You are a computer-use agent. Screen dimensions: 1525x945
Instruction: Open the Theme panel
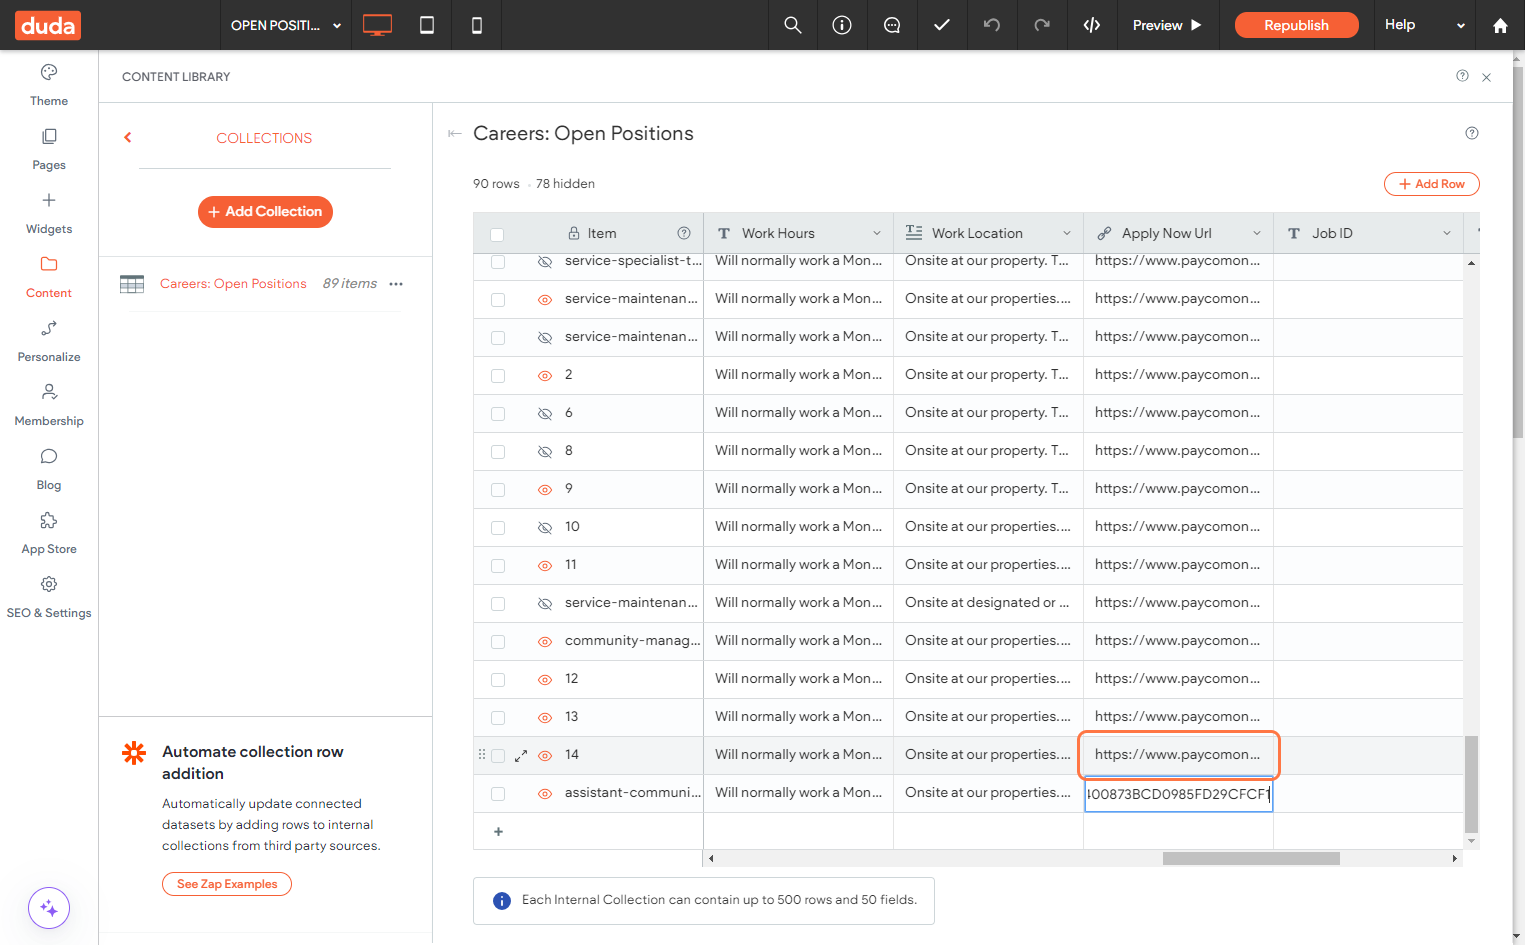coord(49,85)
